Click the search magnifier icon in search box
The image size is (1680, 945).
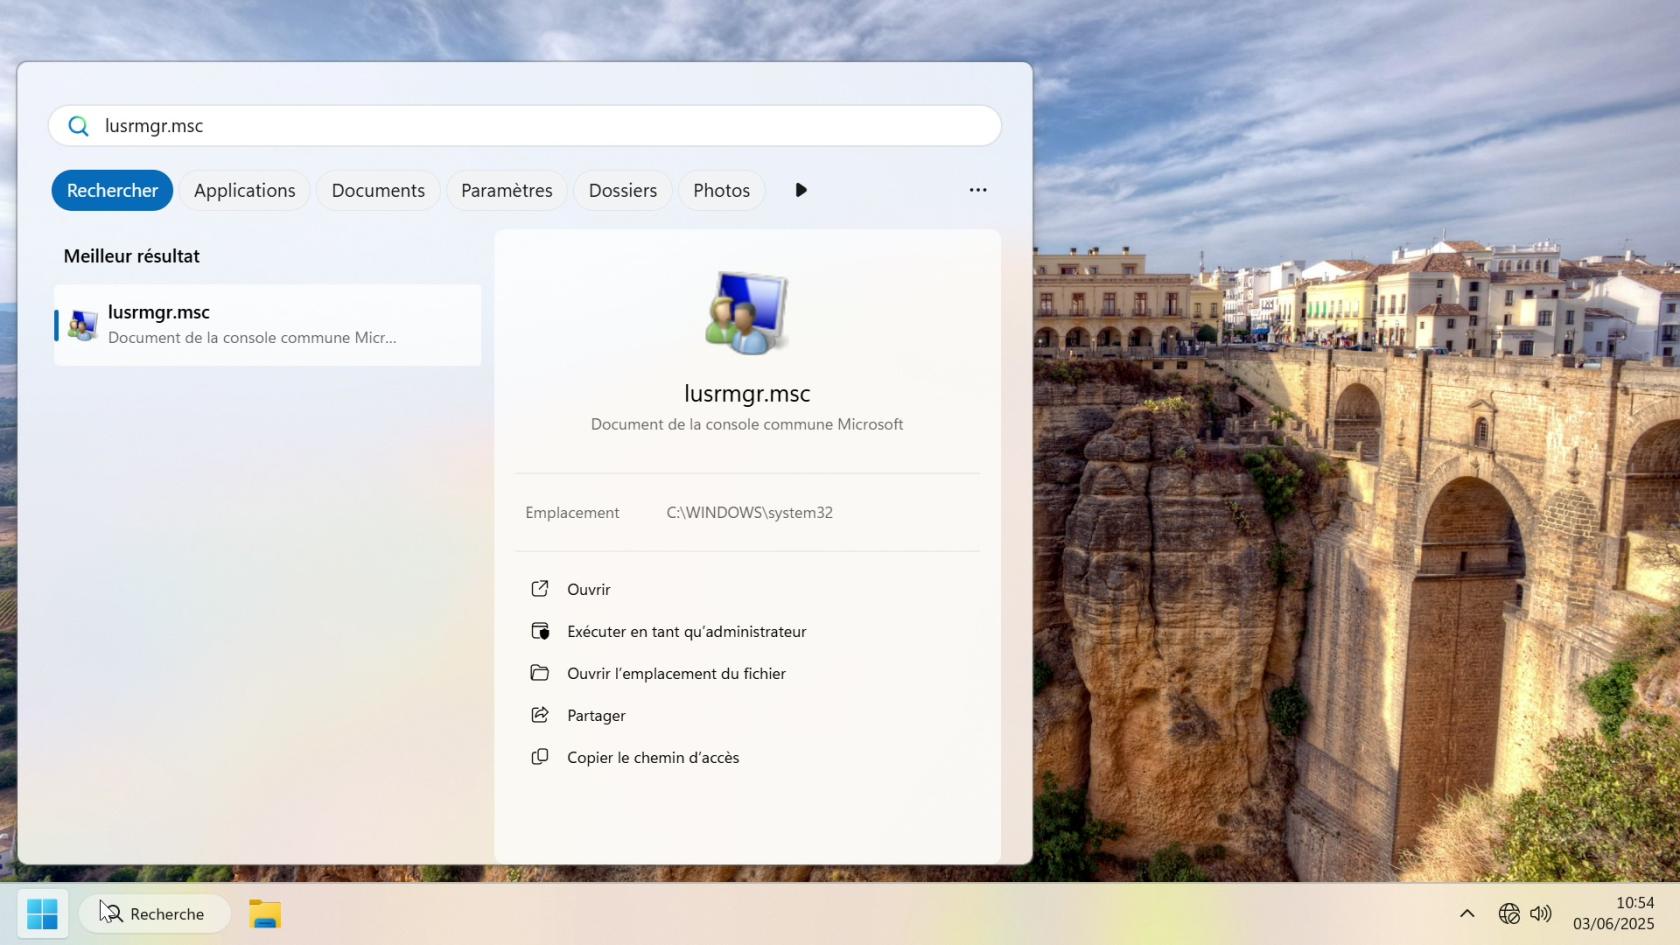tap(78, 126)
